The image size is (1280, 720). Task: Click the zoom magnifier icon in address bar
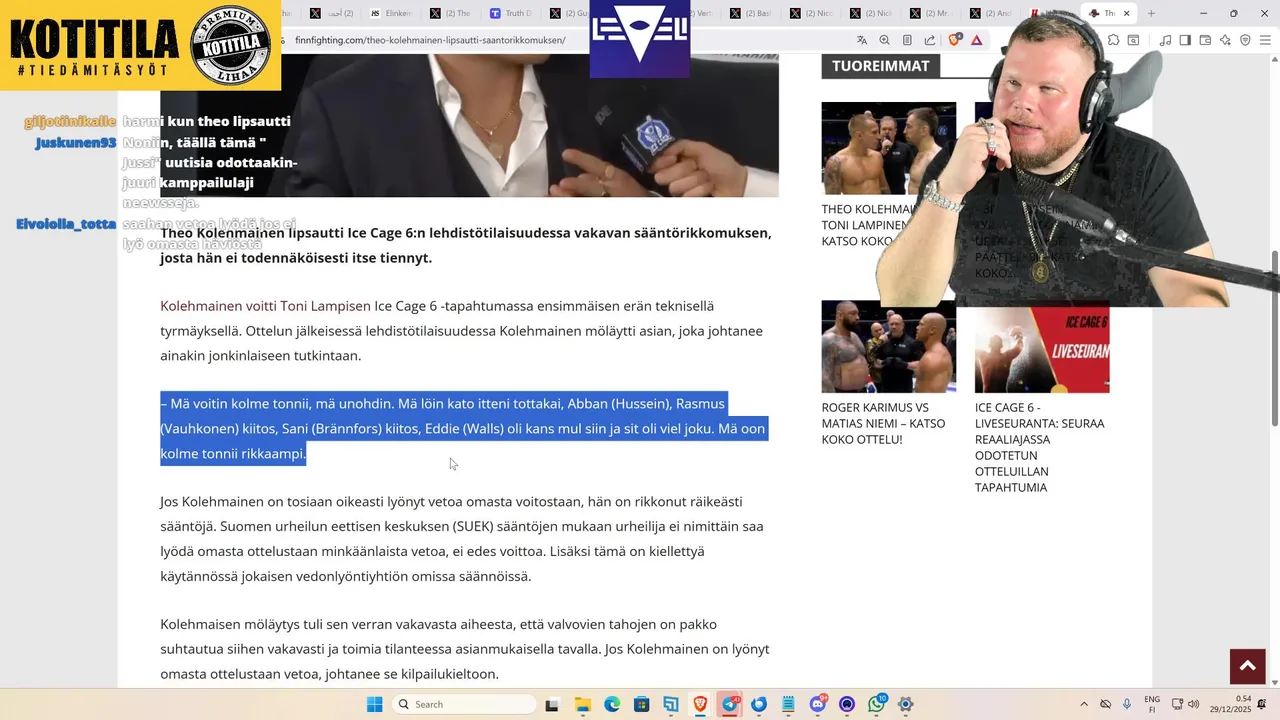[884, 40]
